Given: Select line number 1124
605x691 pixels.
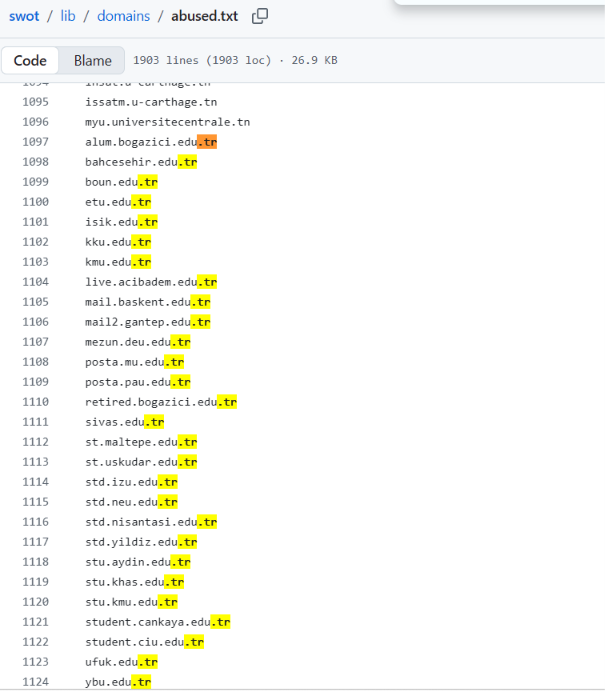Looking at the screenshot, I should point(36,682).
